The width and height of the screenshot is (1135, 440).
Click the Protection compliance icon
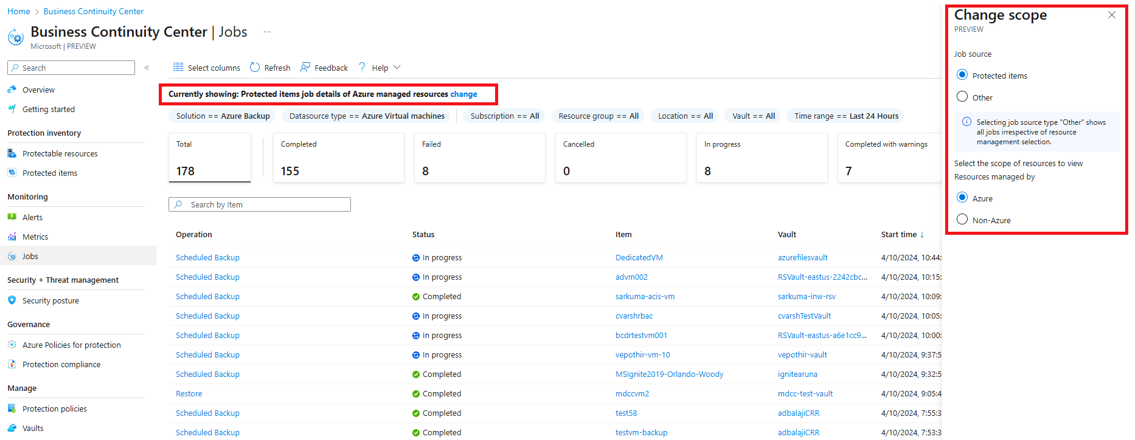coord(12,365)
